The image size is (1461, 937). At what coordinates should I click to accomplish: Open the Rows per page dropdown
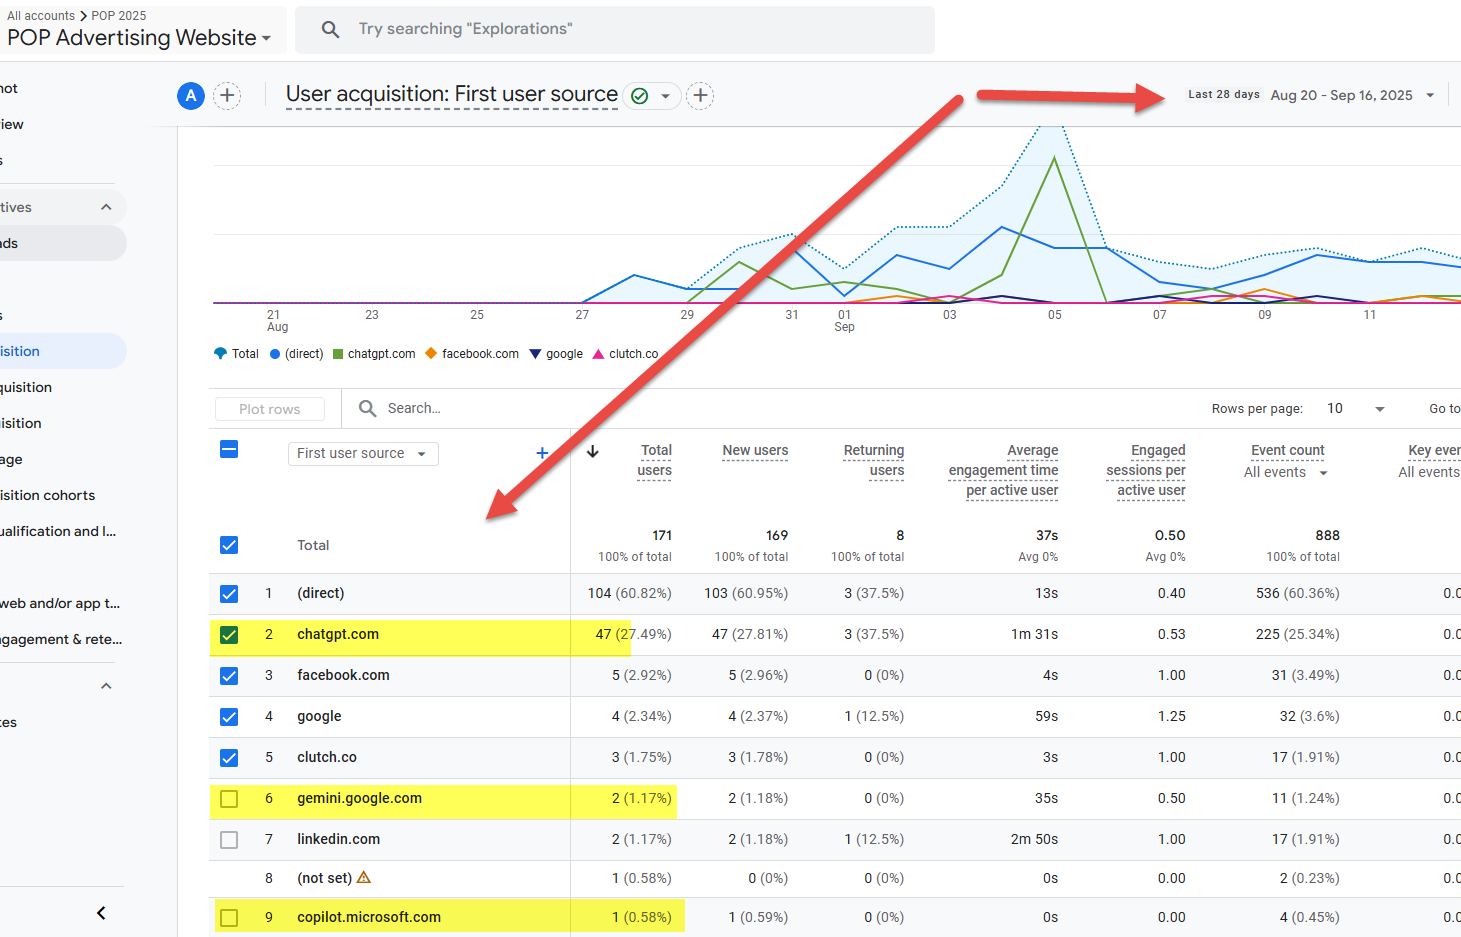click(x=1355, y=409)
